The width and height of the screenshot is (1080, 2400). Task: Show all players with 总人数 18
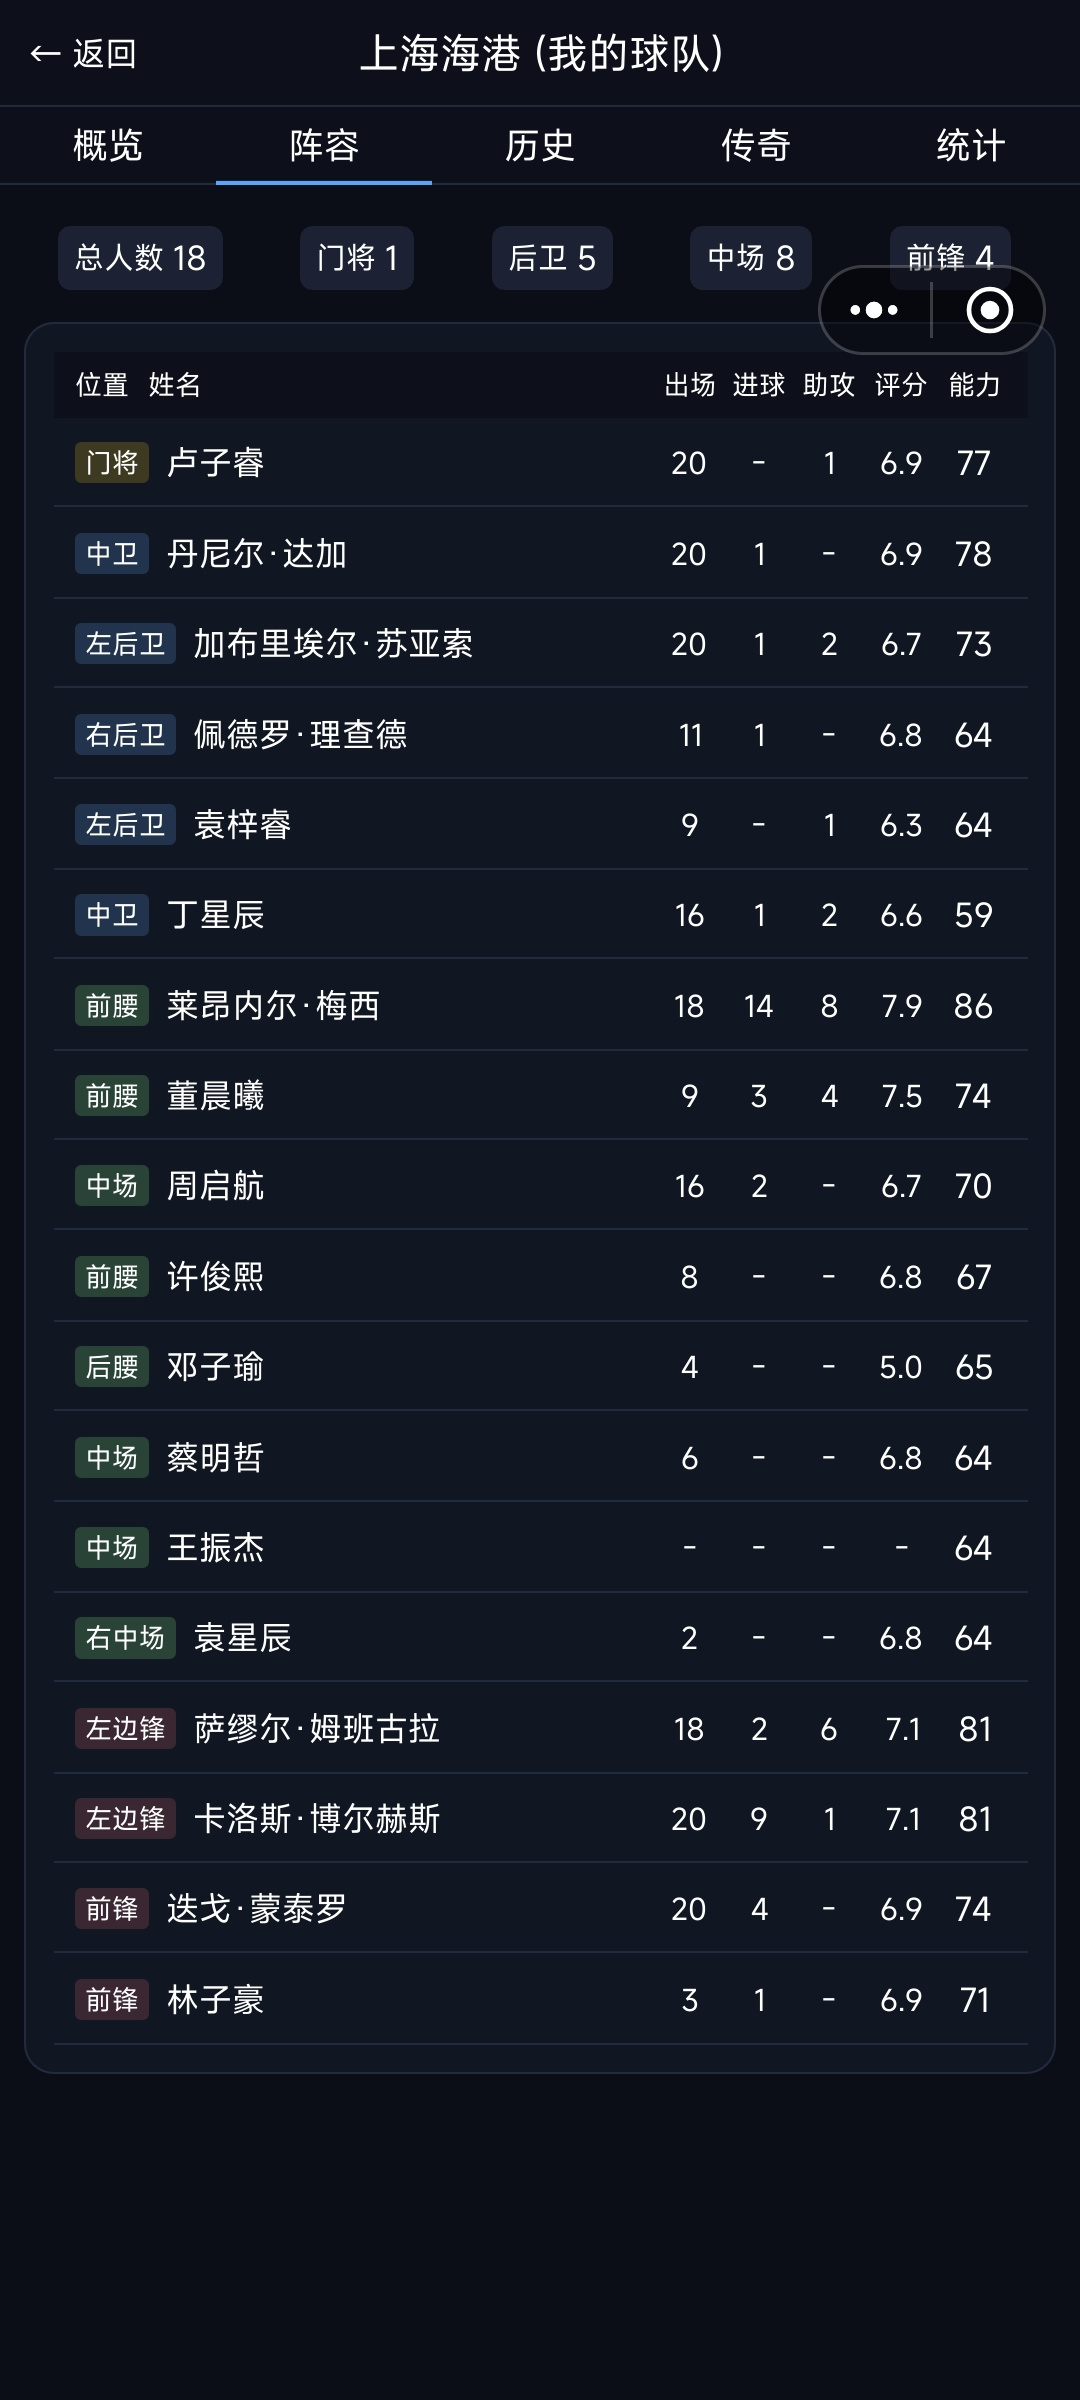coord(140,258)
